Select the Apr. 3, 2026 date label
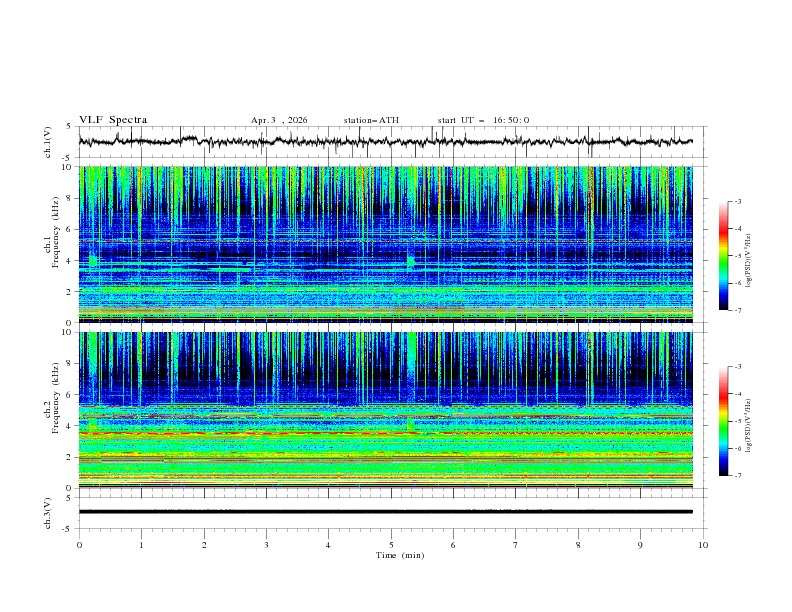This screenshot has width=792, height=612. pyautogui.click(x=279, y=120)
